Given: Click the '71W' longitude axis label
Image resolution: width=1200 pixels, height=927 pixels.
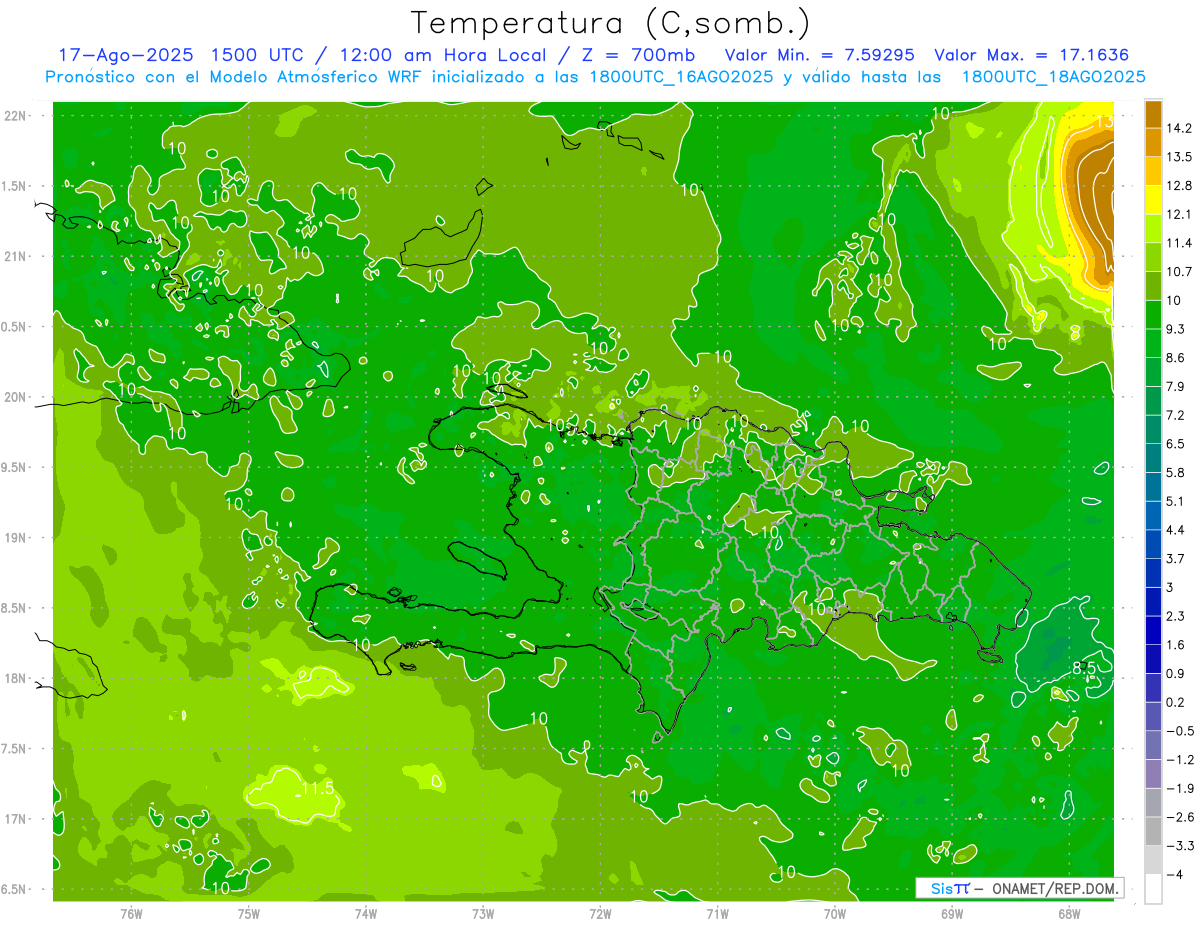Looking at the screenshot, I should point(717,913).
